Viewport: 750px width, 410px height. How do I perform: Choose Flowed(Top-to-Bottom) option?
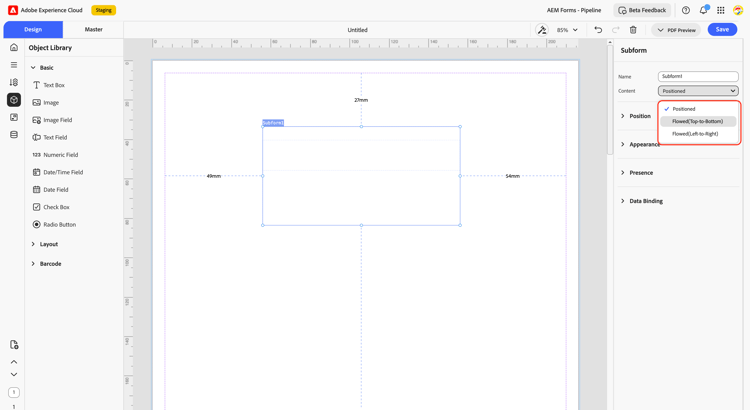coord(698,122)
